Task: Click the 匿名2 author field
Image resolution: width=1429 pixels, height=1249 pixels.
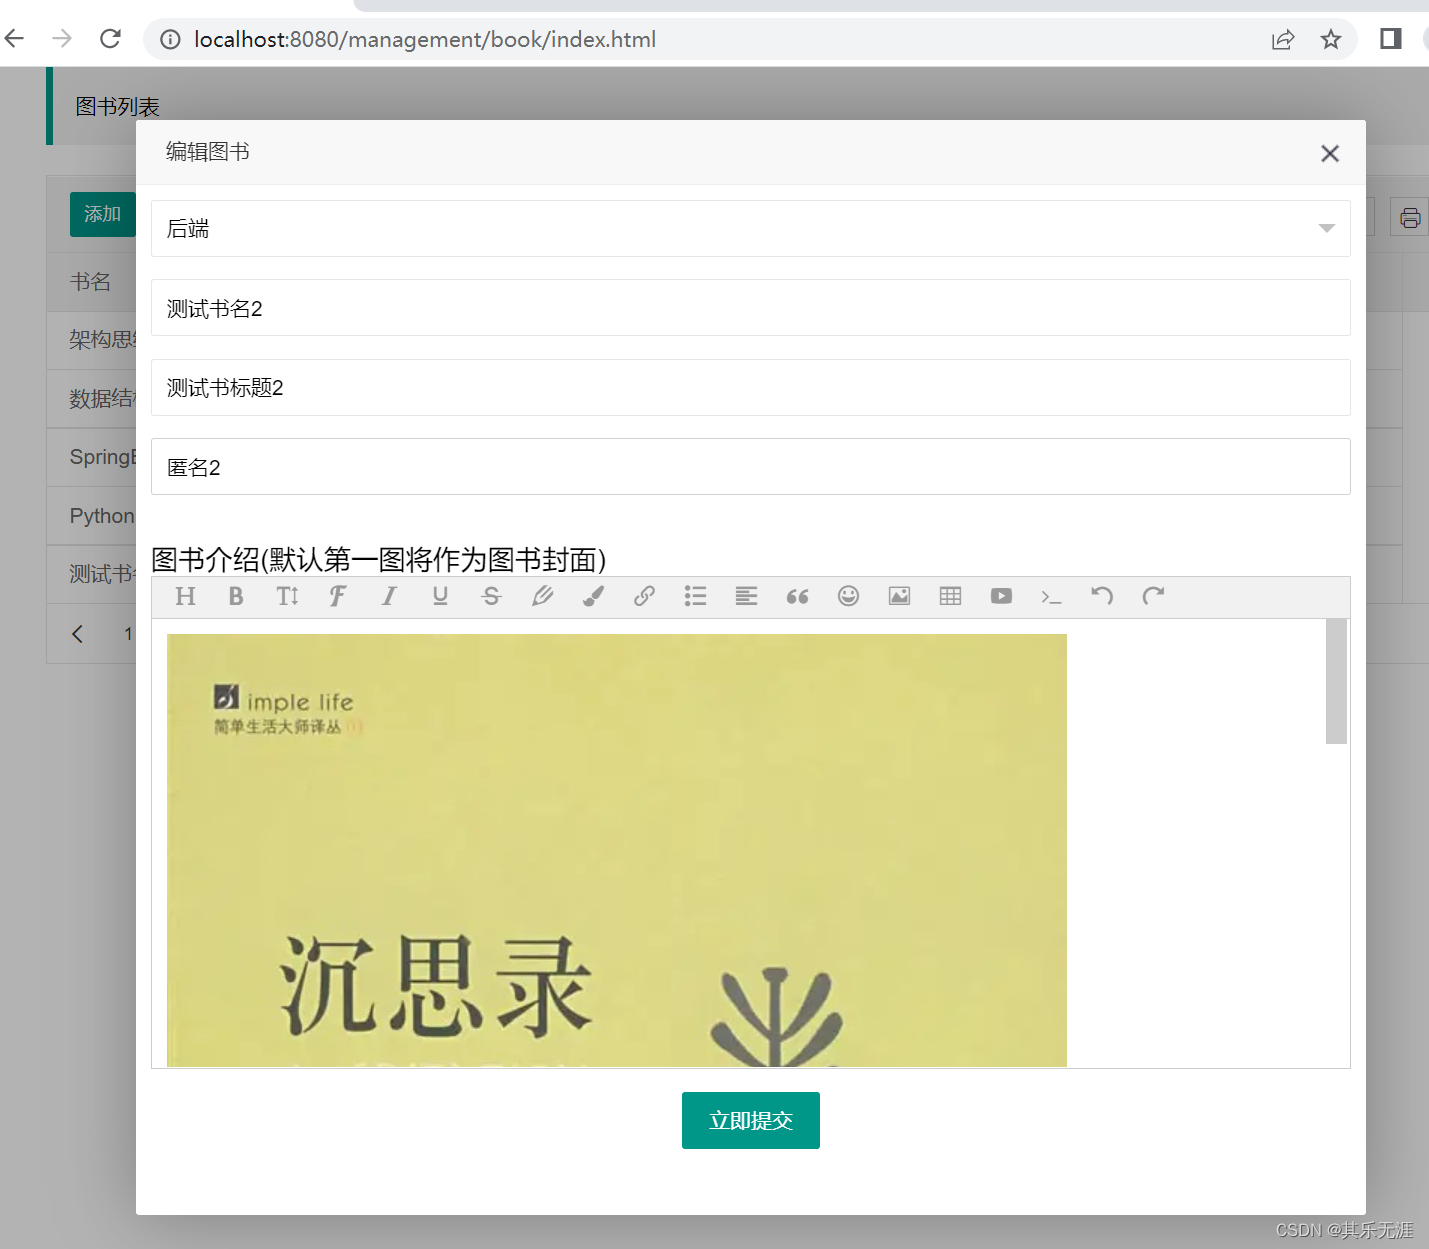Action: [x=751, y=467]
